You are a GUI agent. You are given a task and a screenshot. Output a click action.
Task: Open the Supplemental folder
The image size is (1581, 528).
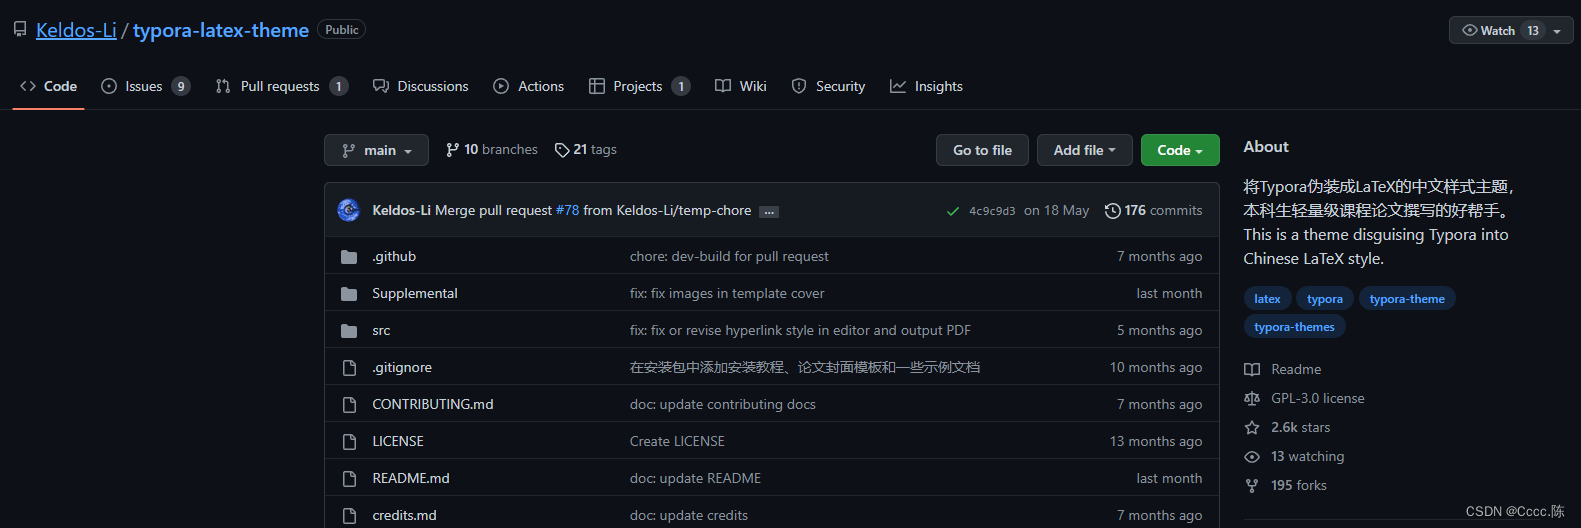click(415, 293)
